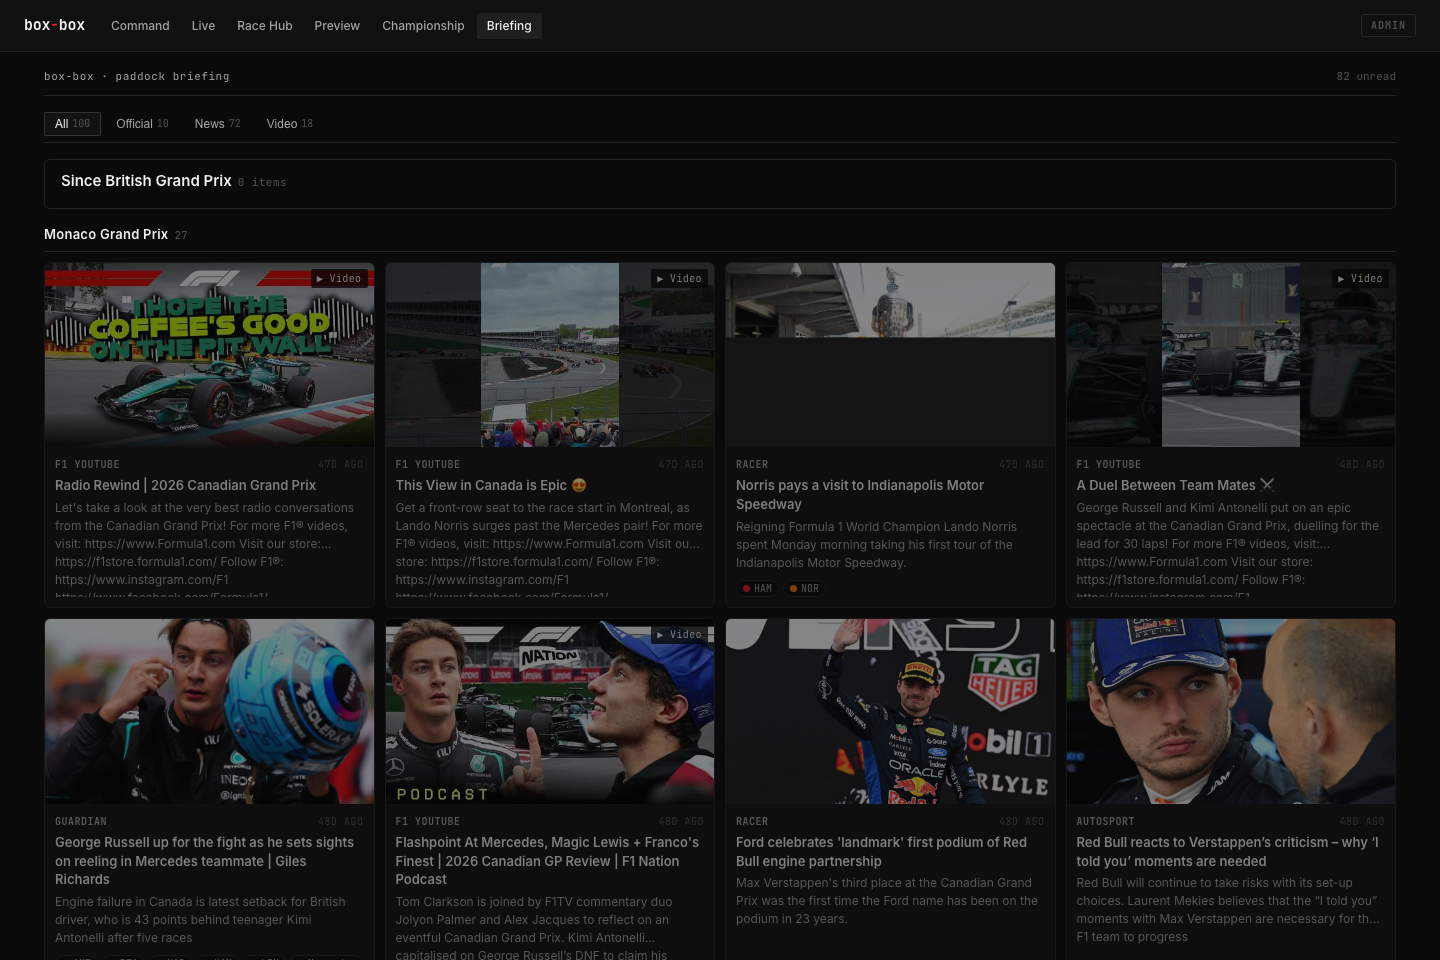
Task: Click the Video badge on Radio Rewind card
Action: click(338, 279)
